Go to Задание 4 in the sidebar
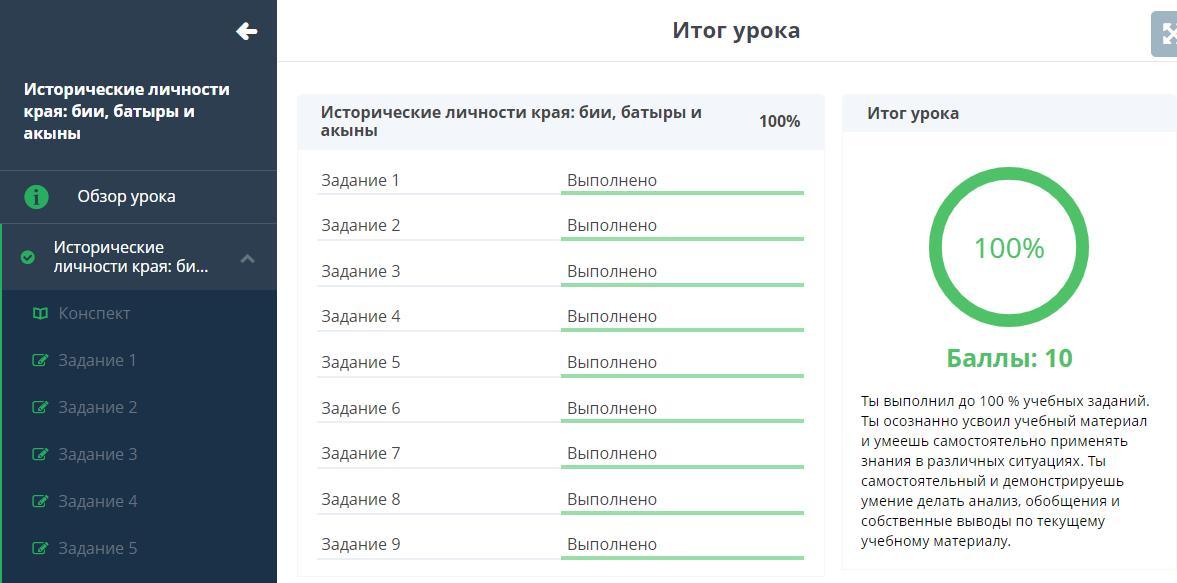Screen dimensions: 1177x583 (97, 501)
